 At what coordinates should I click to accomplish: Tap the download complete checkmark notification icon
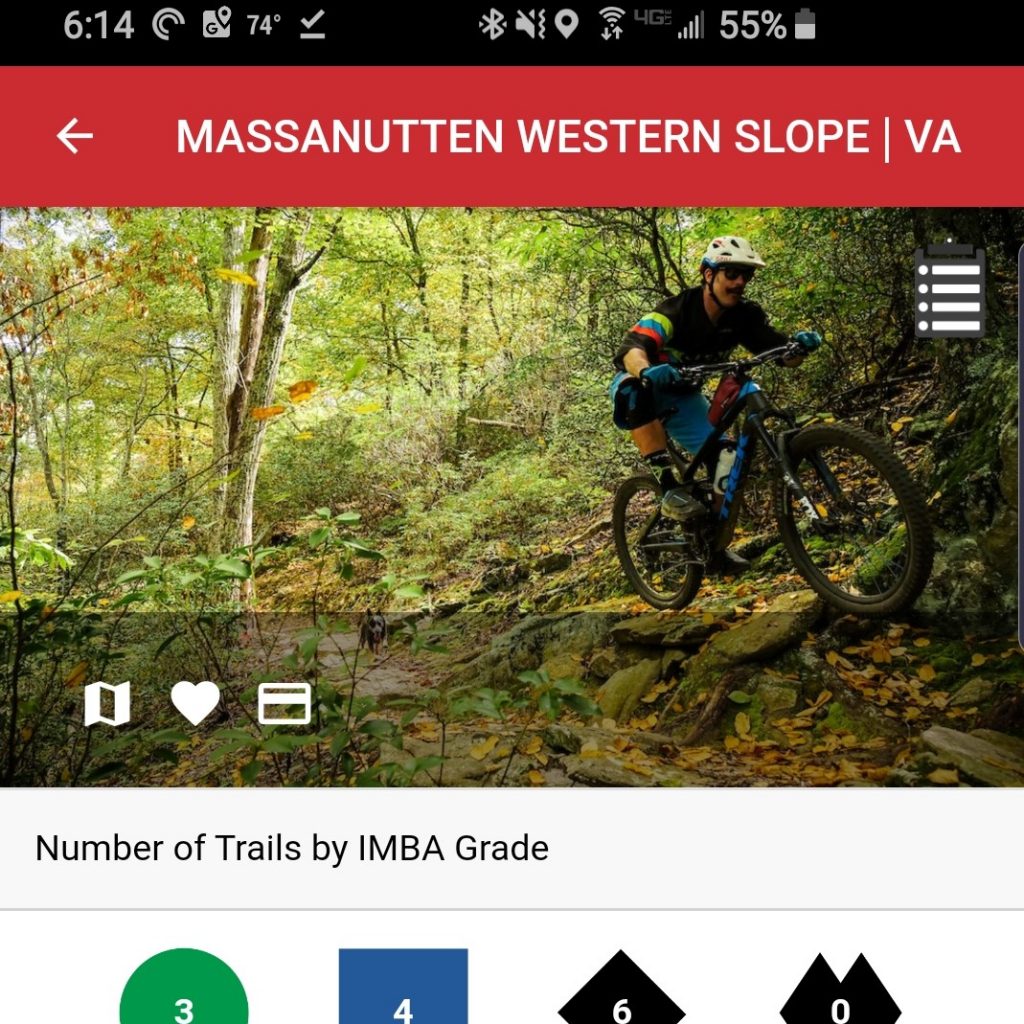pos(313,25)
